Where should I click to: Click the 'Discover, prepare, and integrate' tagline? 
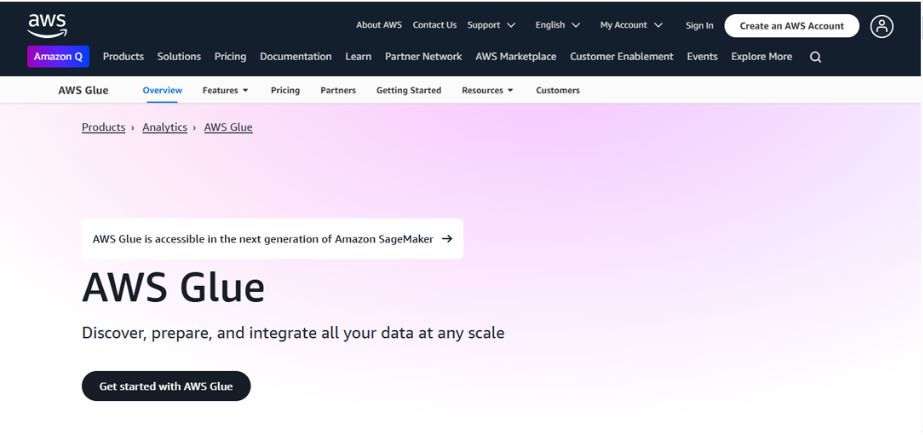point(293,333)
